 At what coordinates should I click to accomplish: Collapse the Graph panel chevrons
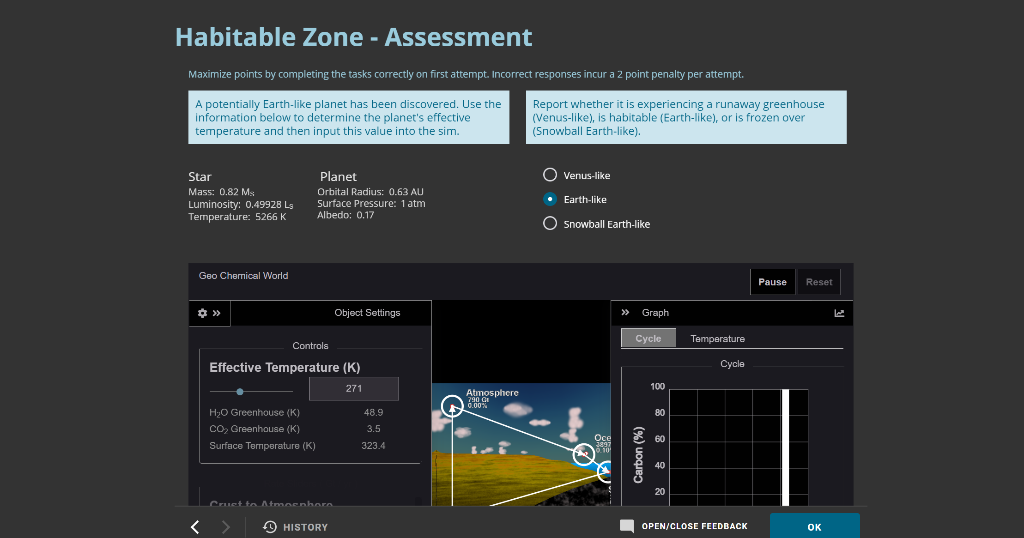tap(625, 313)
